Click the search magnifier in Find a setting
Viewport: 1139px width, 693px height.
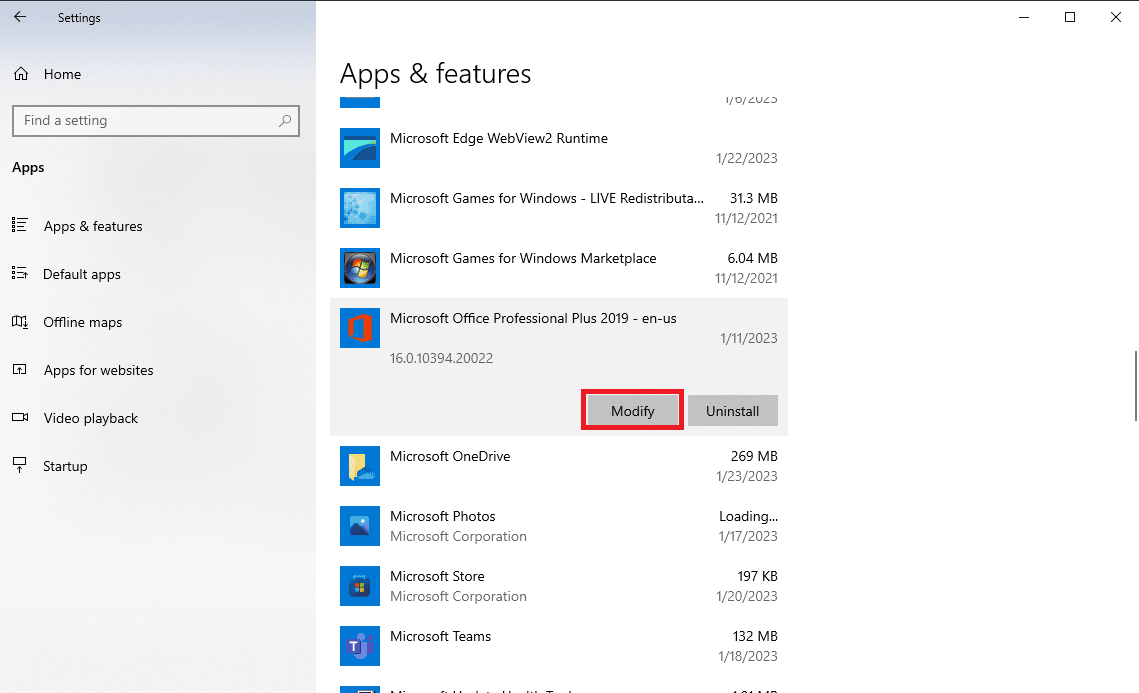tap(285, 121)
